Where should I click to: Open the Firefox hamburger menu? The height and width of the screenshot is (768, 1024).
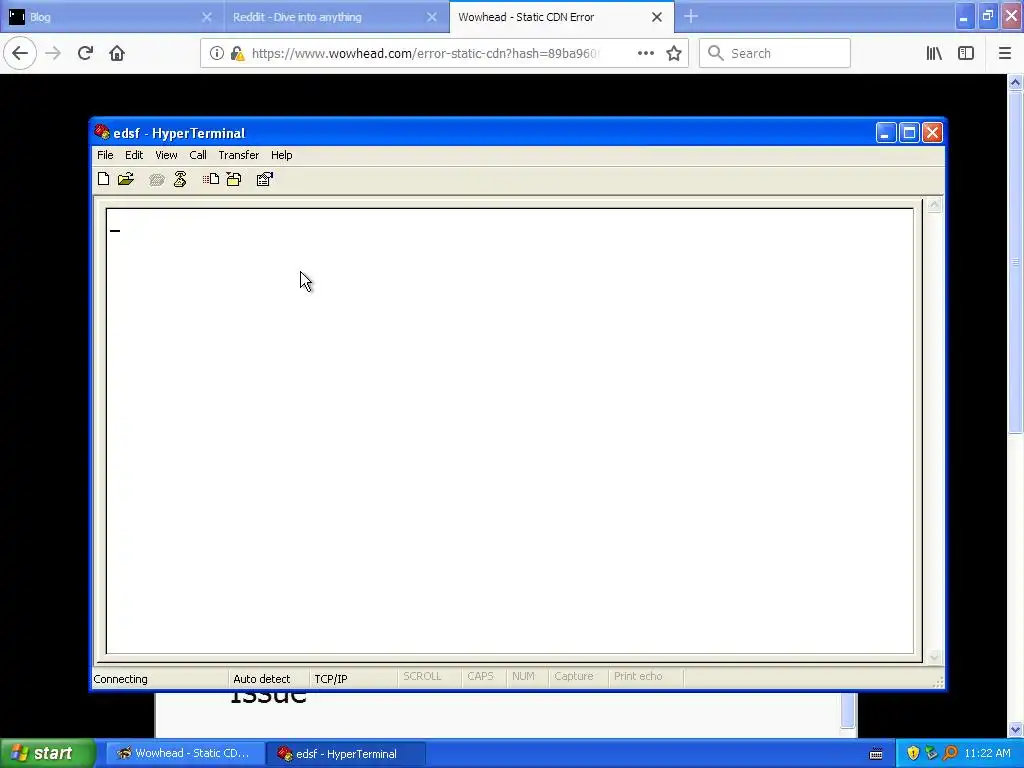click(x=1004, y=53)
